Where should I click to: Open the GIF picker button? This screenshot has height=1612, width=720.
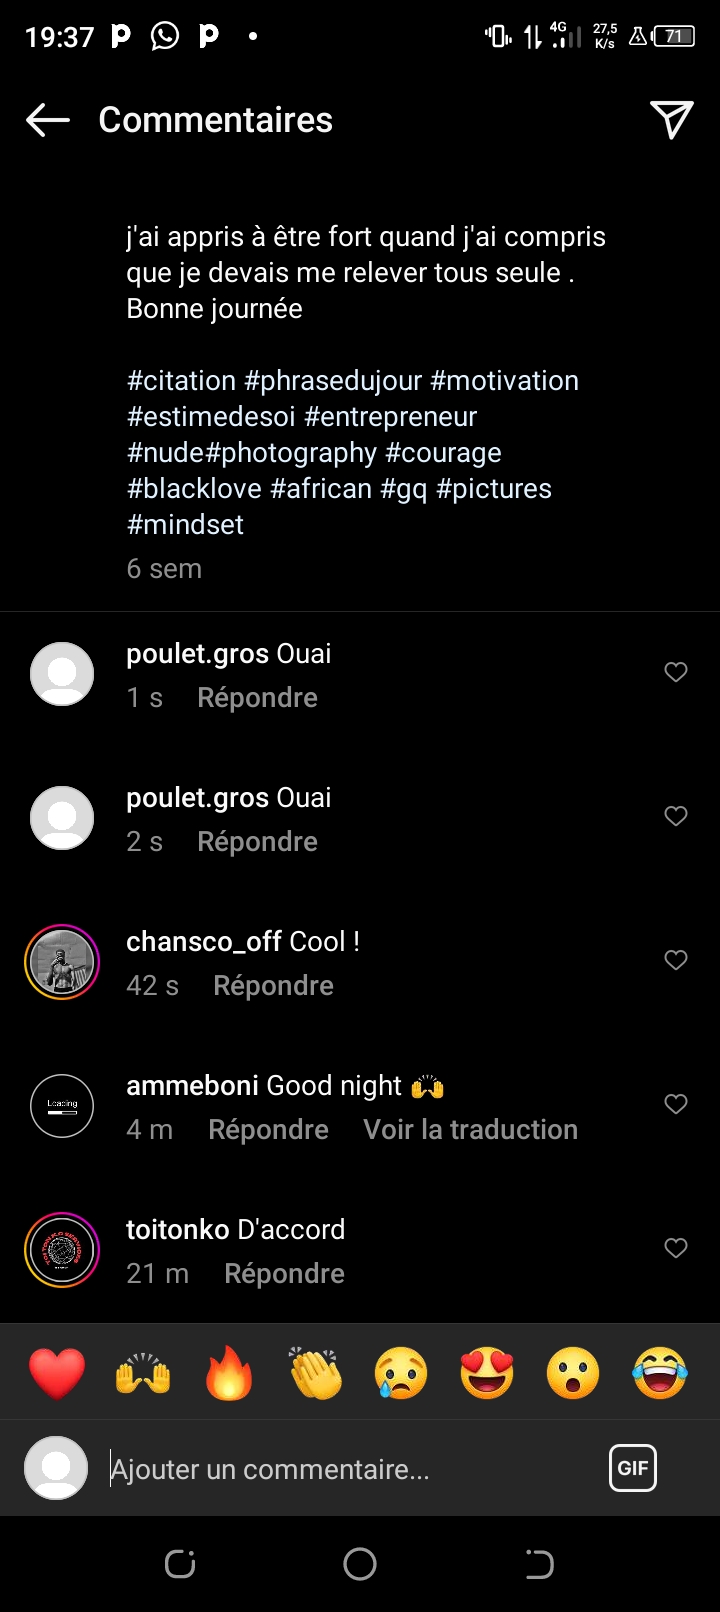point(632,1468)
